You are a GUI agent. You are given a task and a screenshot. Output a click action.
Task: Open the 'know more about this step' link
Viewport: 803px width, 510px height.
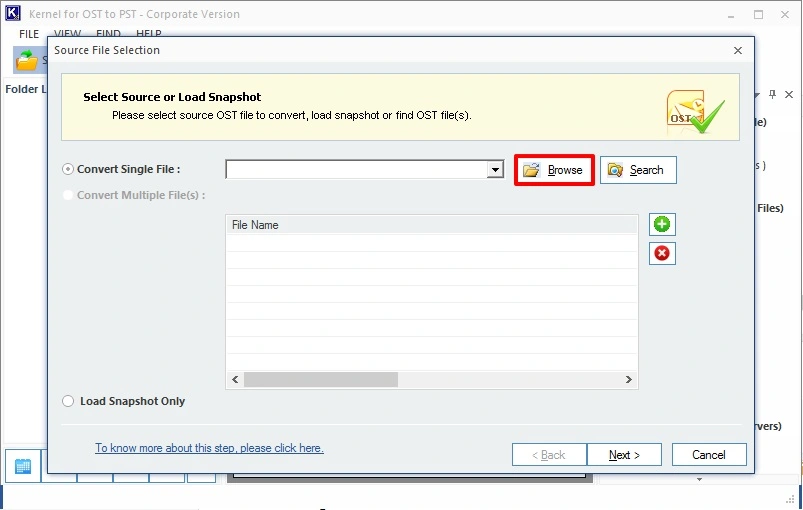coord(209,448)
